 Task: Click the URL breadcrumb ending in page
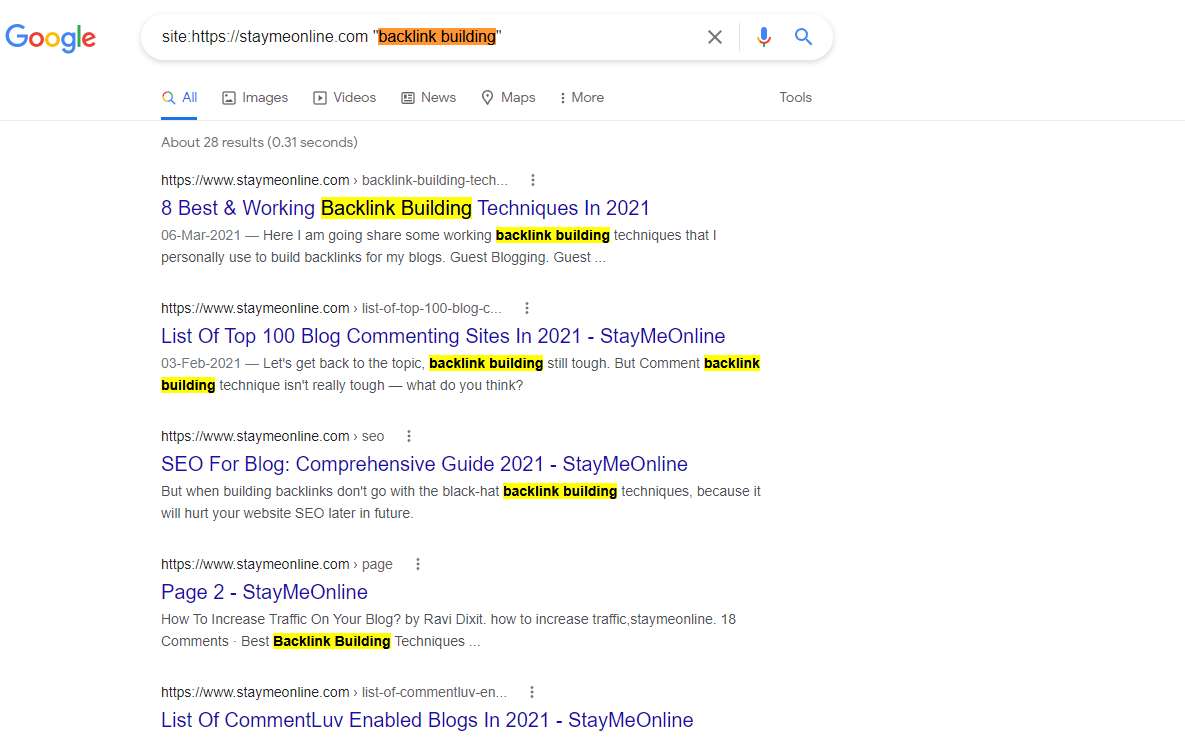(x=277, y=564)
